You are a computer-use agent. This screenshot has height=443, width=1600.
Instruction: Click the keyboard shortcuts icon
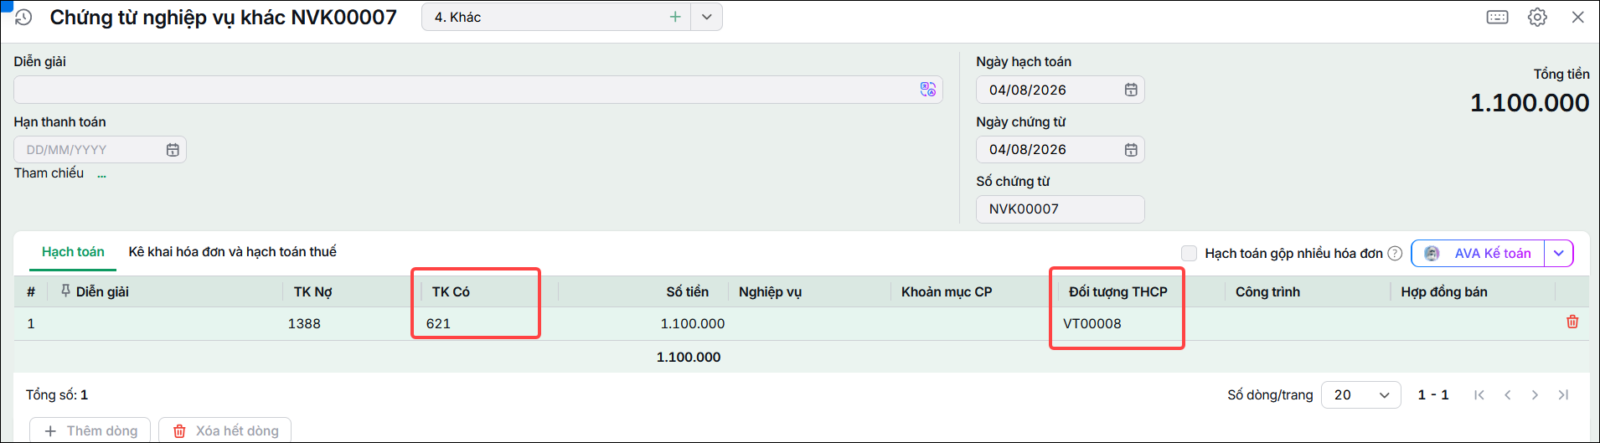click(1497, 17)
